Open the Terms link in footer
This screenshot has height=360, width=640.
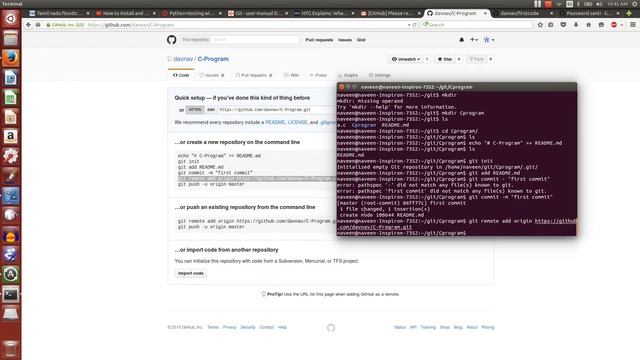[213, 327]
